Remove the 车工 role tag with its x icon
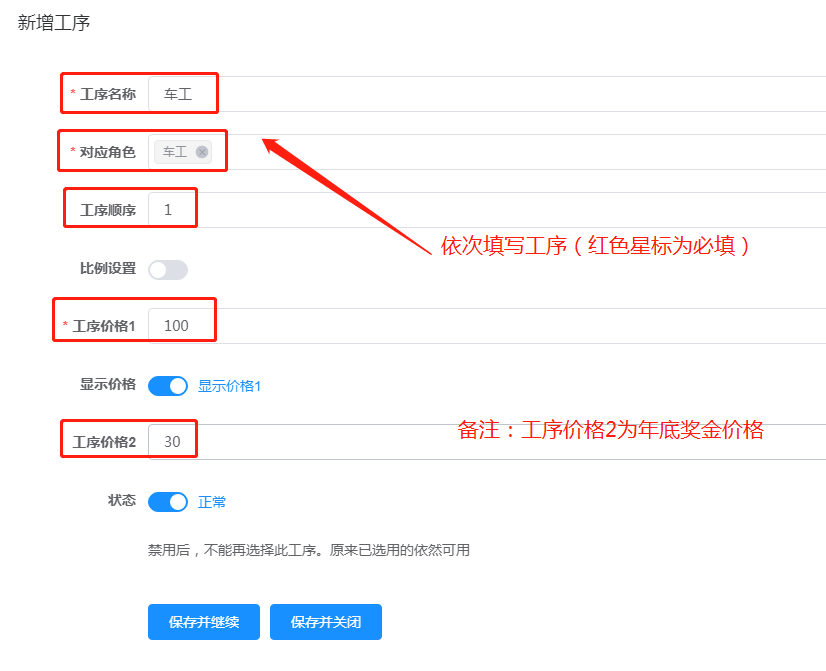Screen dimensions: 826x671 click(202, 152)
